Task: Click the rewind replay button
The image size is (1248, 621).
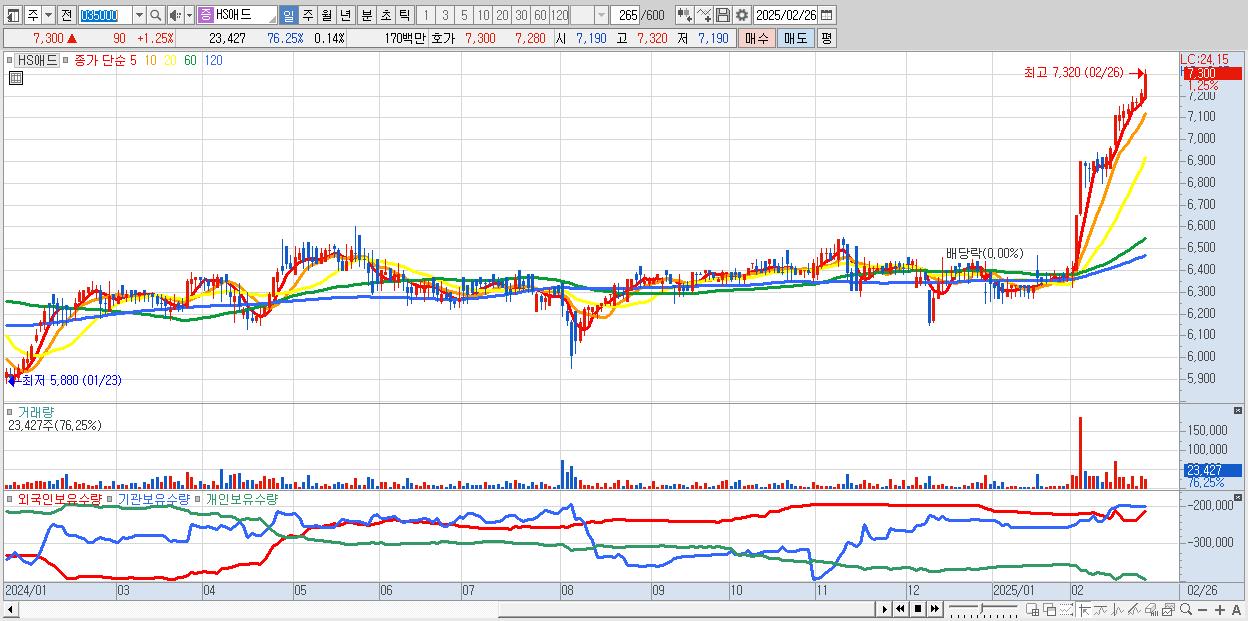Action: 900,609
